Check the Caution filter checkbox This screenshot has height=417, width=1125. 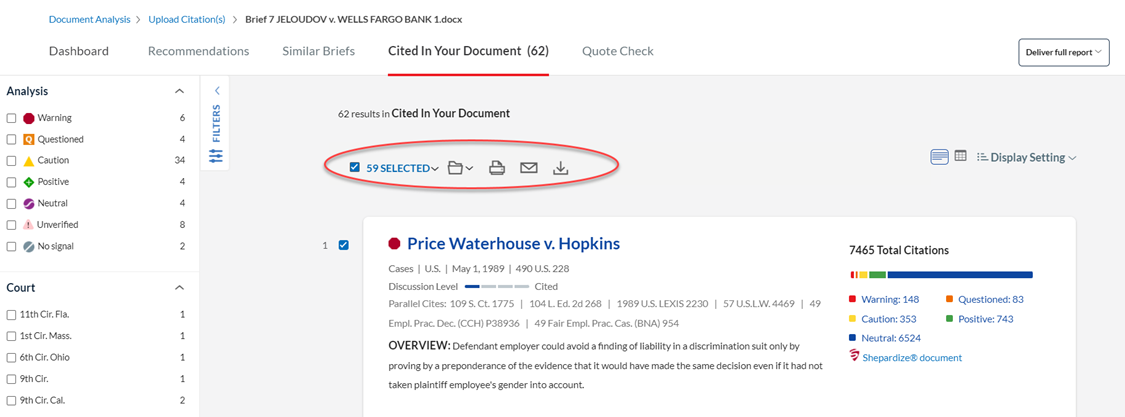11,161
